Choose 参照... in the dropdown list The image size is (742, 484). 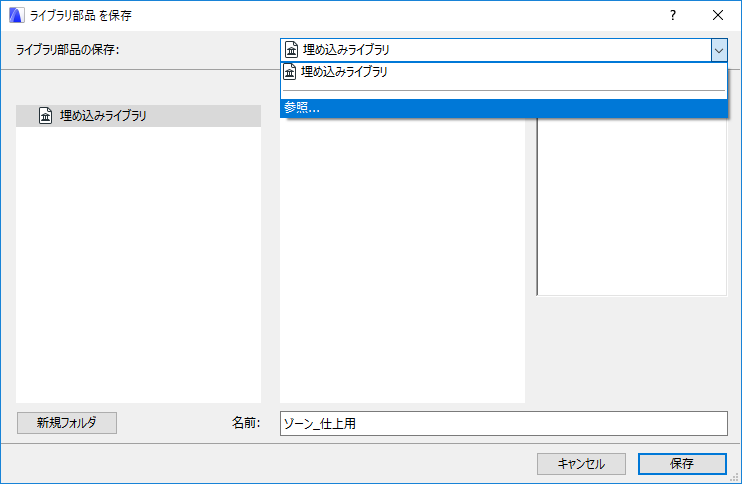[504, 108]
